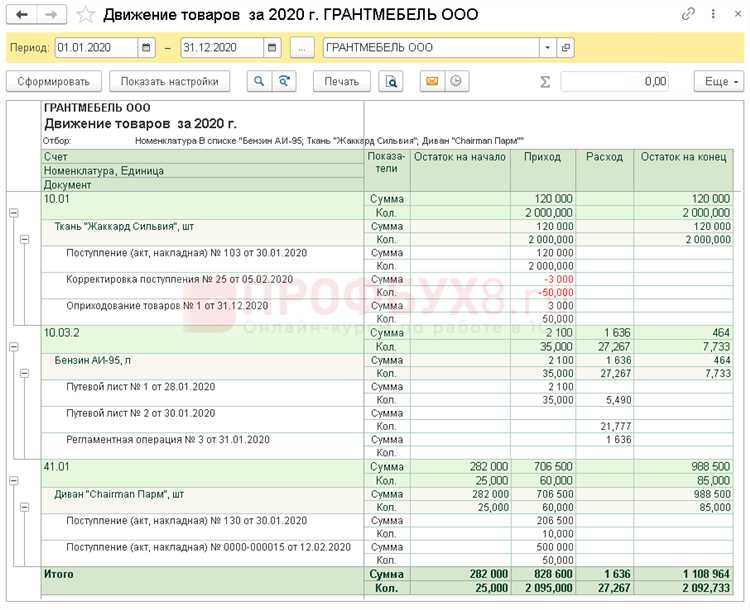Click the cancel search icon
The height and width of the screenshot is (610, 750).
(284, 81)
